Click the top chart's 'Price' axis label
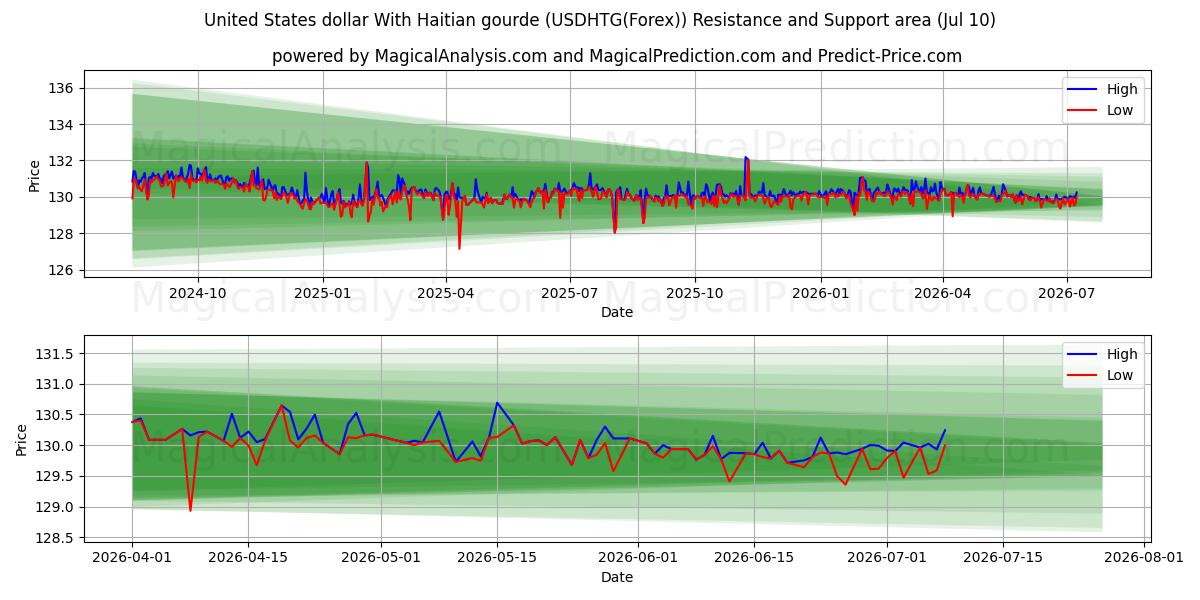The width and height of the screenshot is (1200, 600). click(35, 176)
